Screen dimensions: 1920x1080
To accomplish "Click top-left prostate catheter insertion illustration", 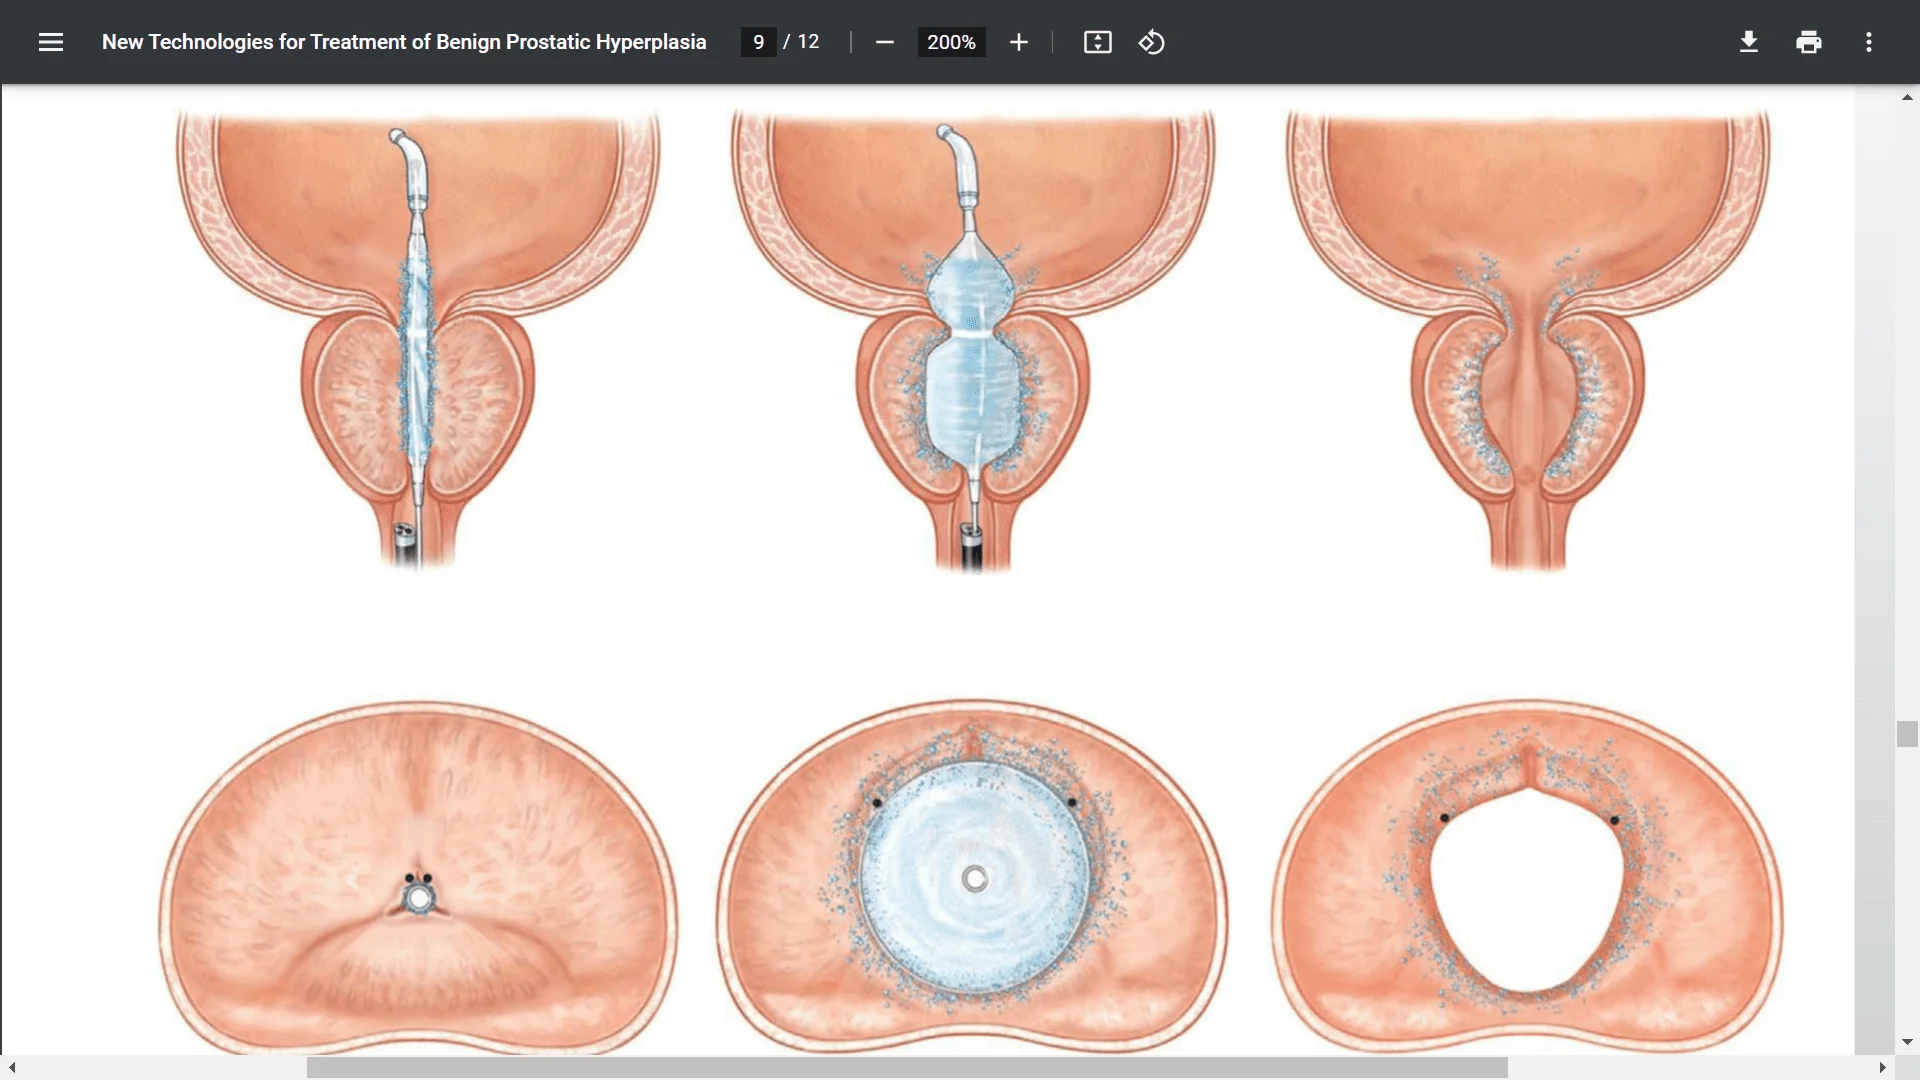I will click(418, 342).
